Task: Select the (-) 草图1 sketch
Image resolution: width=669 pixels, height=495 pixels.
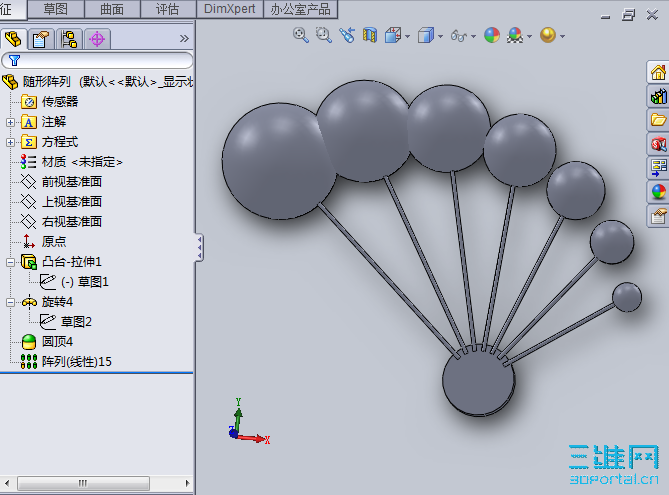Action: 85,282
